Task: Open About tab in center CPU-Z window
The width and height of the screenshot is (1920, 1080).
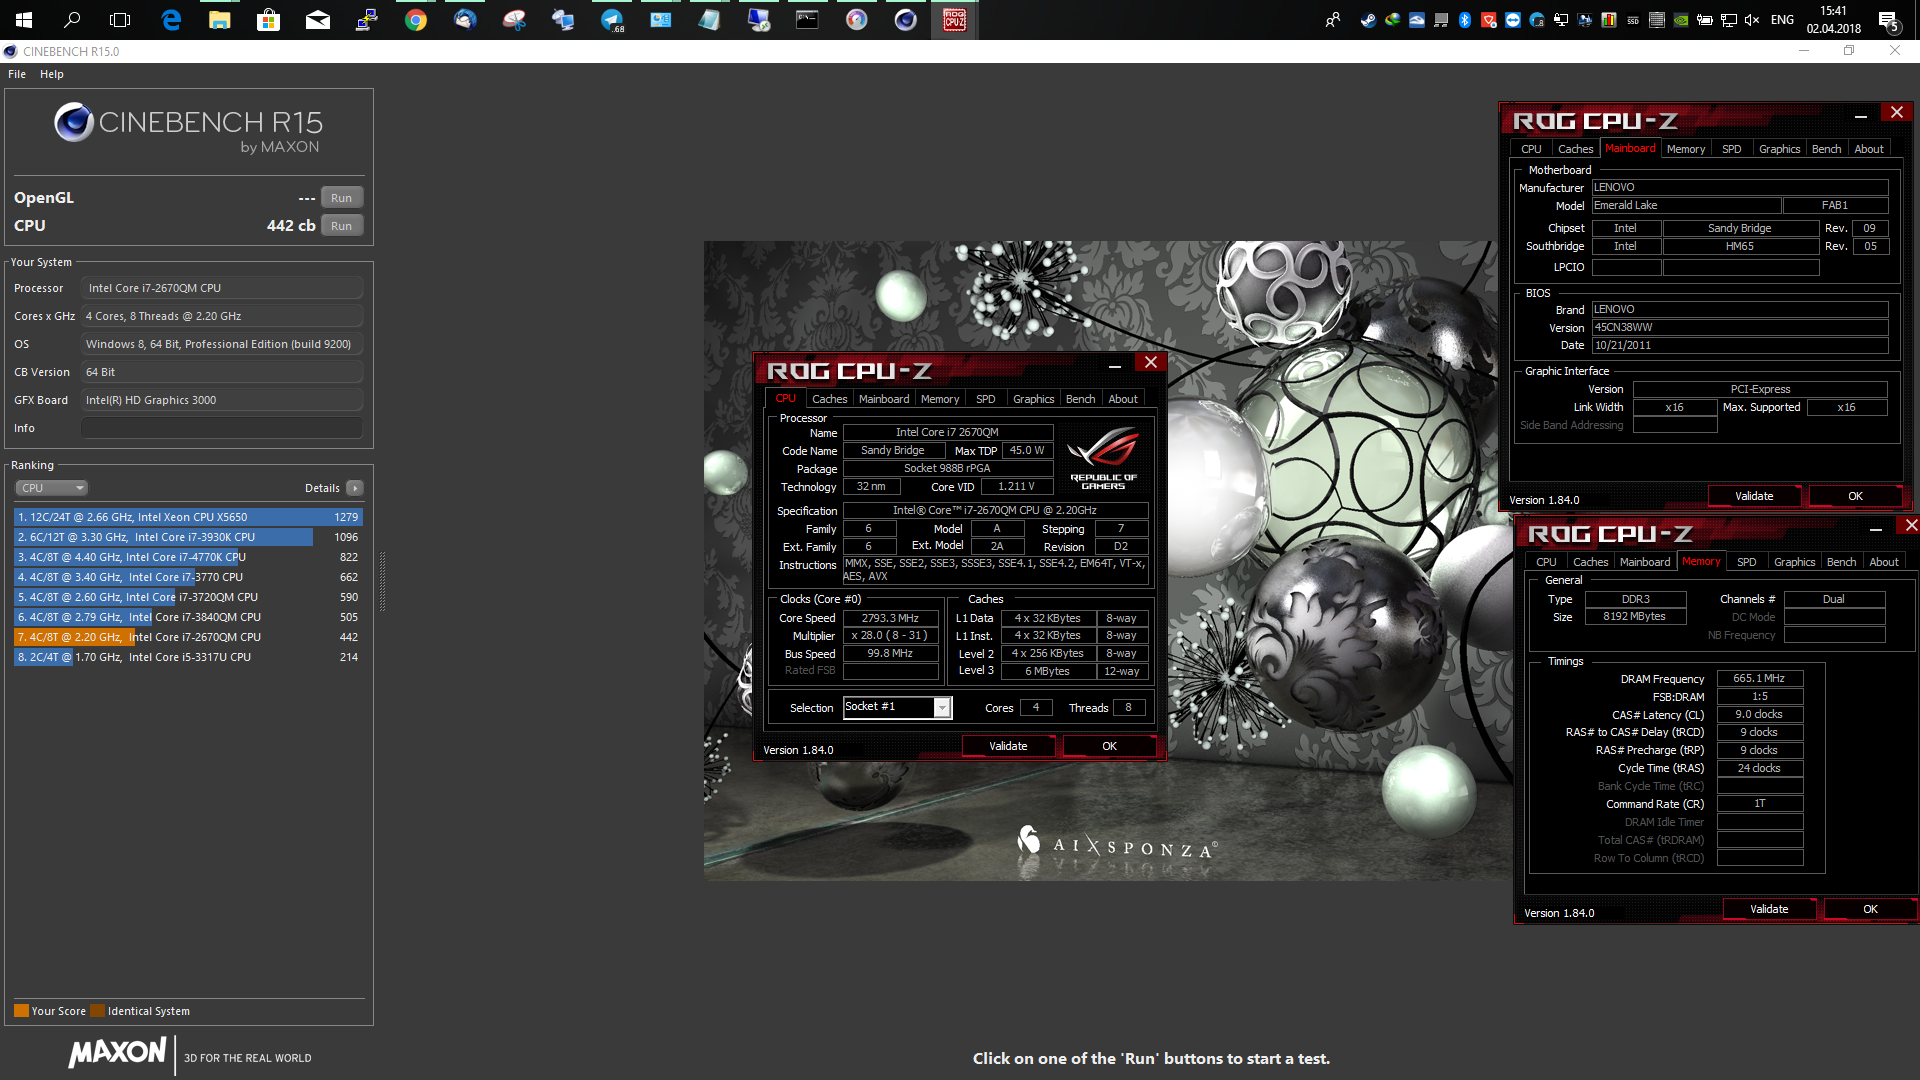Action: (1123, 399)
